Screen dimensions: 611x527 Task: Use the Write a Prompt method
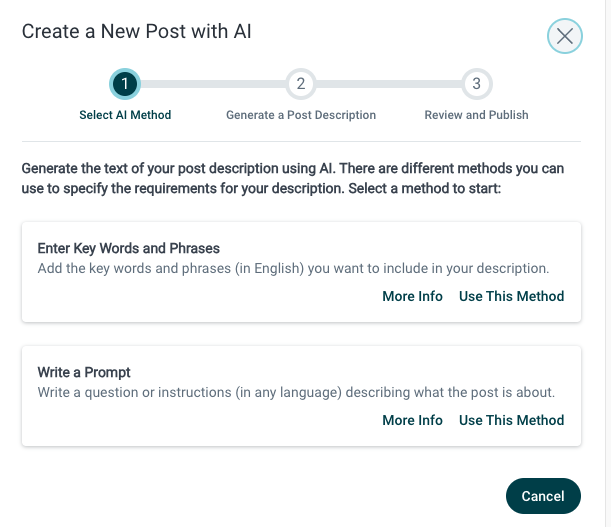coord(511,420)
